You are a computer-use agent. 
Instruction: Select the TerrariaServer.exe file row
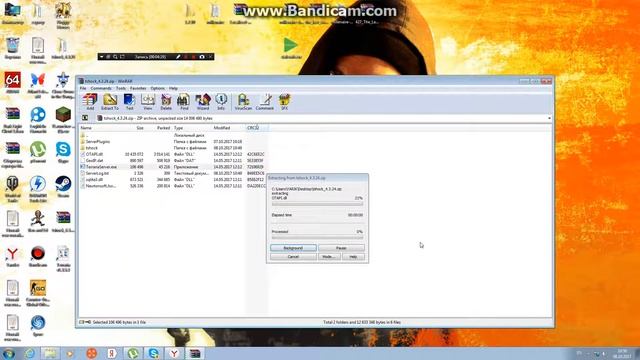point(173,167)
